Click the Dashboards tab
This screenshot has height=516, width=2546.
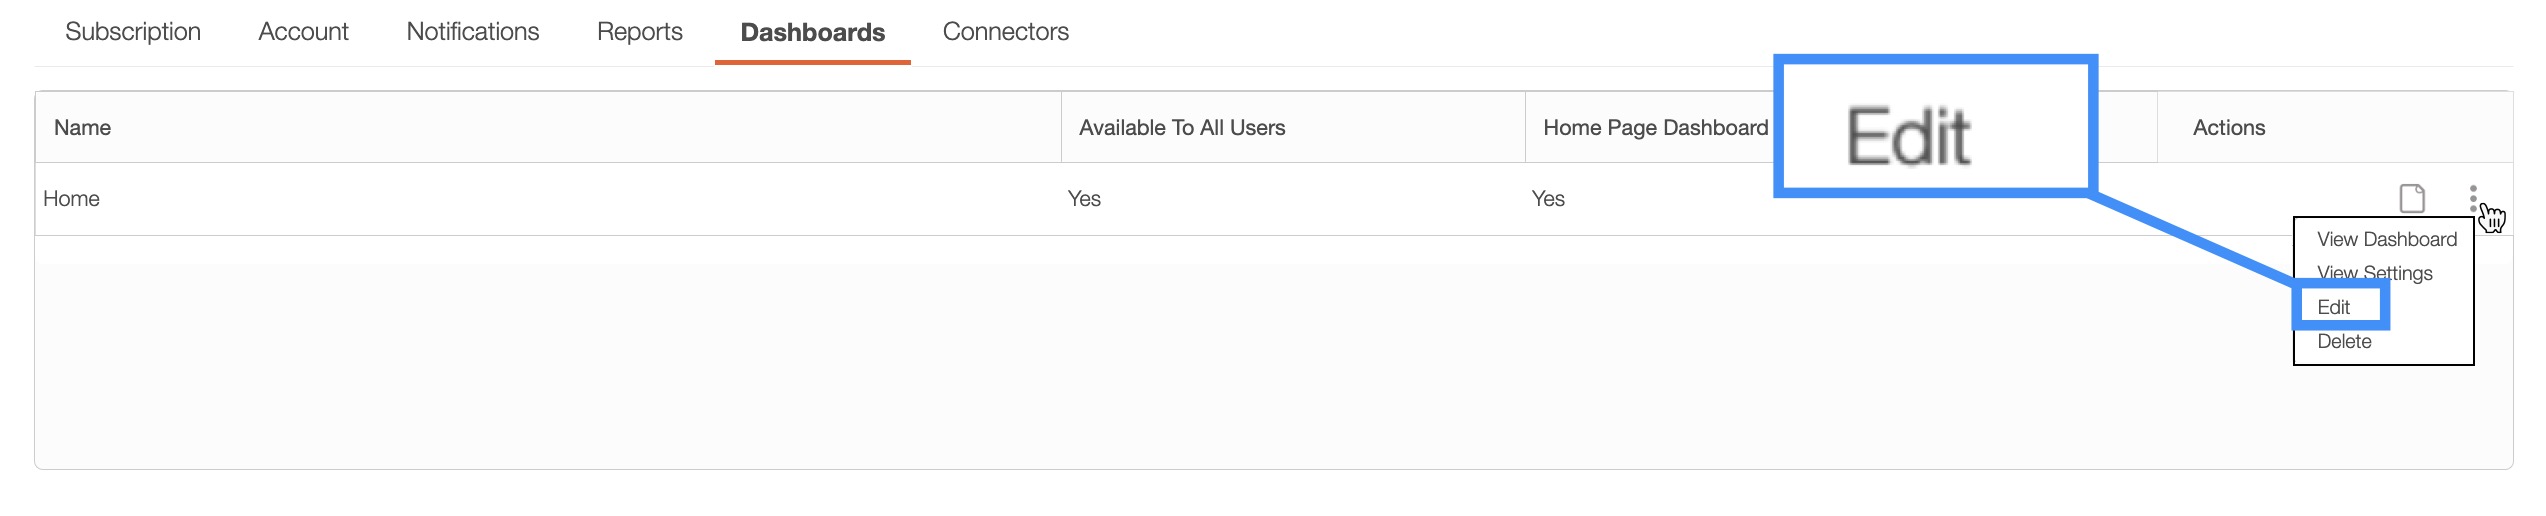coord(812,32)
